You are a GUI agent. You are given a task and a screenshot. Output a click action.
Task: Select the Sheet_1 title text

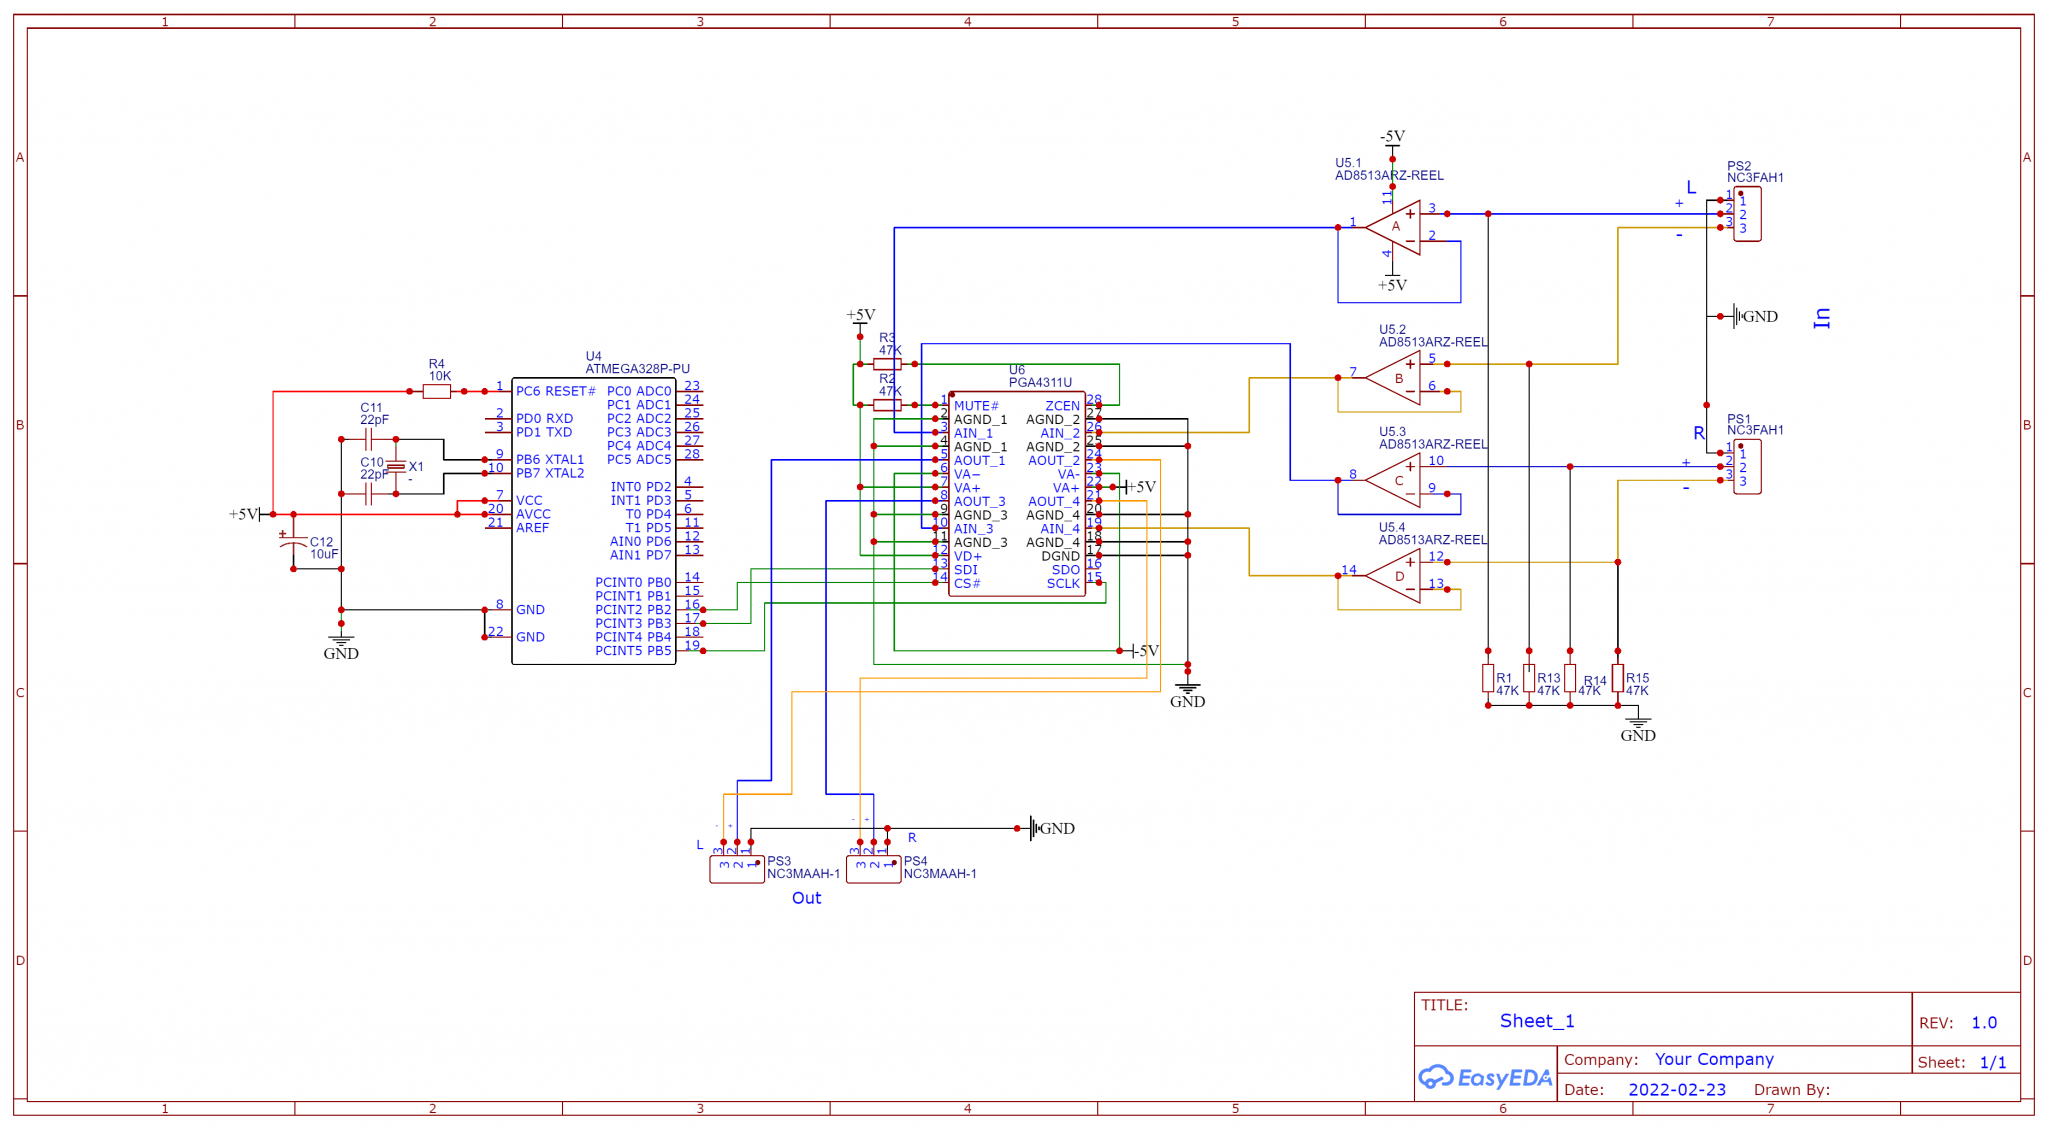coord(1537,1021)
